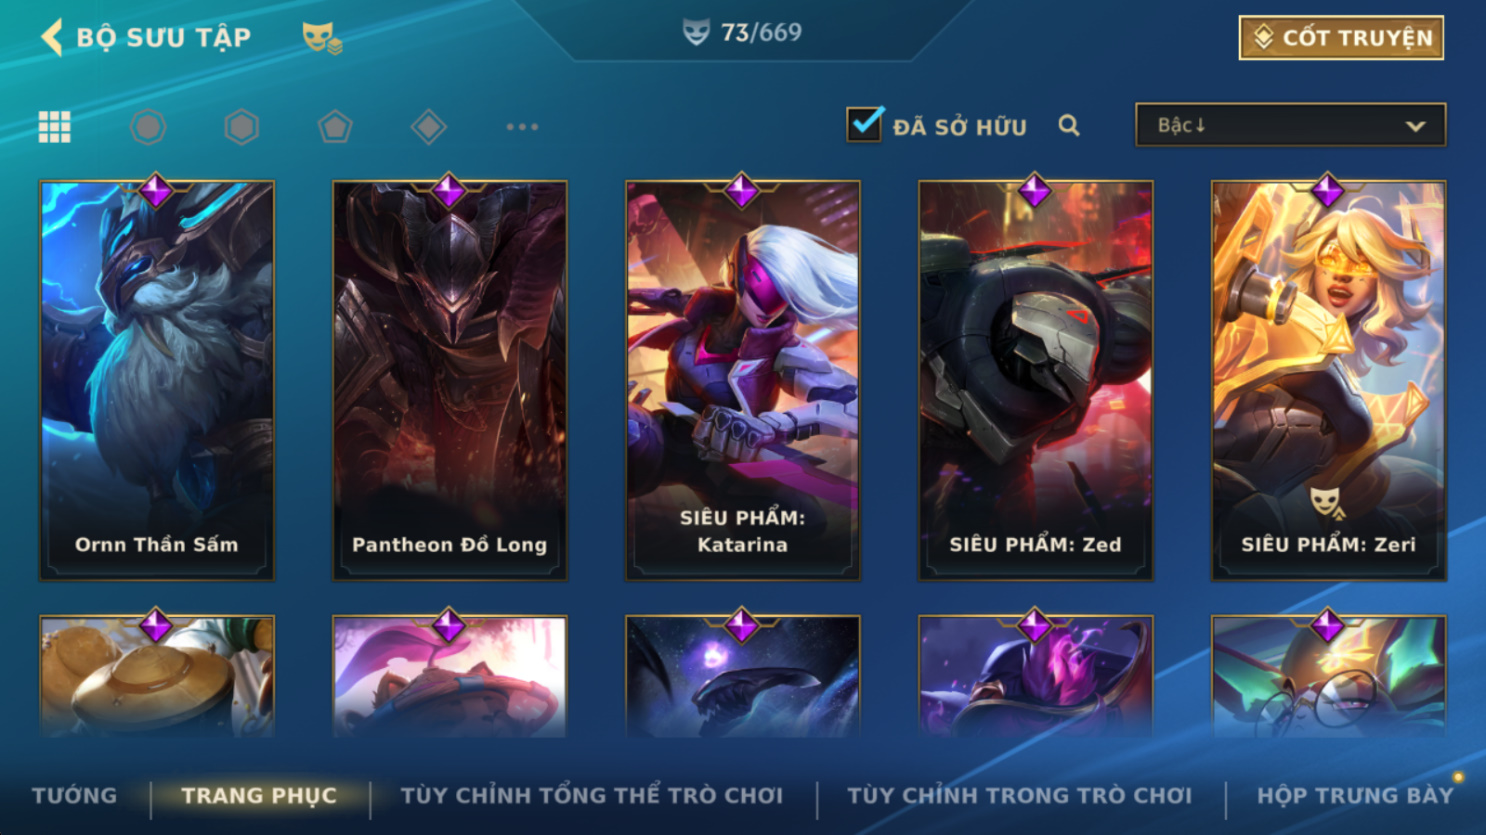Open the golden mask skin collection icon

[322, 38]
